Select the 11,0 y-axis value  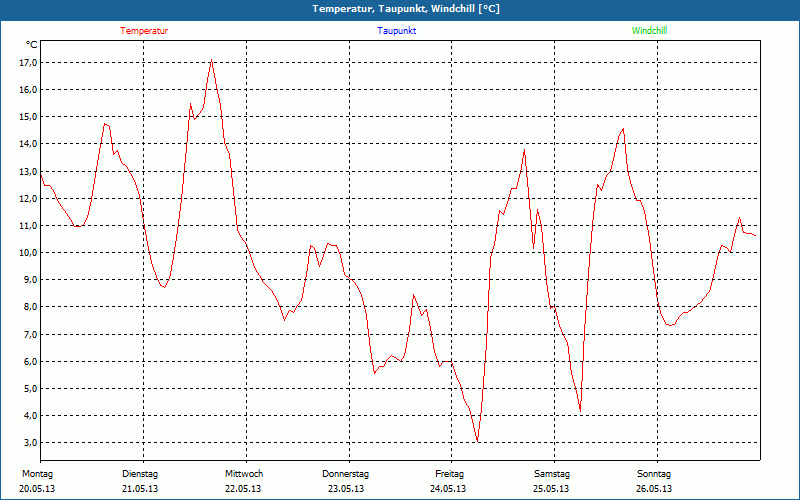27,225
